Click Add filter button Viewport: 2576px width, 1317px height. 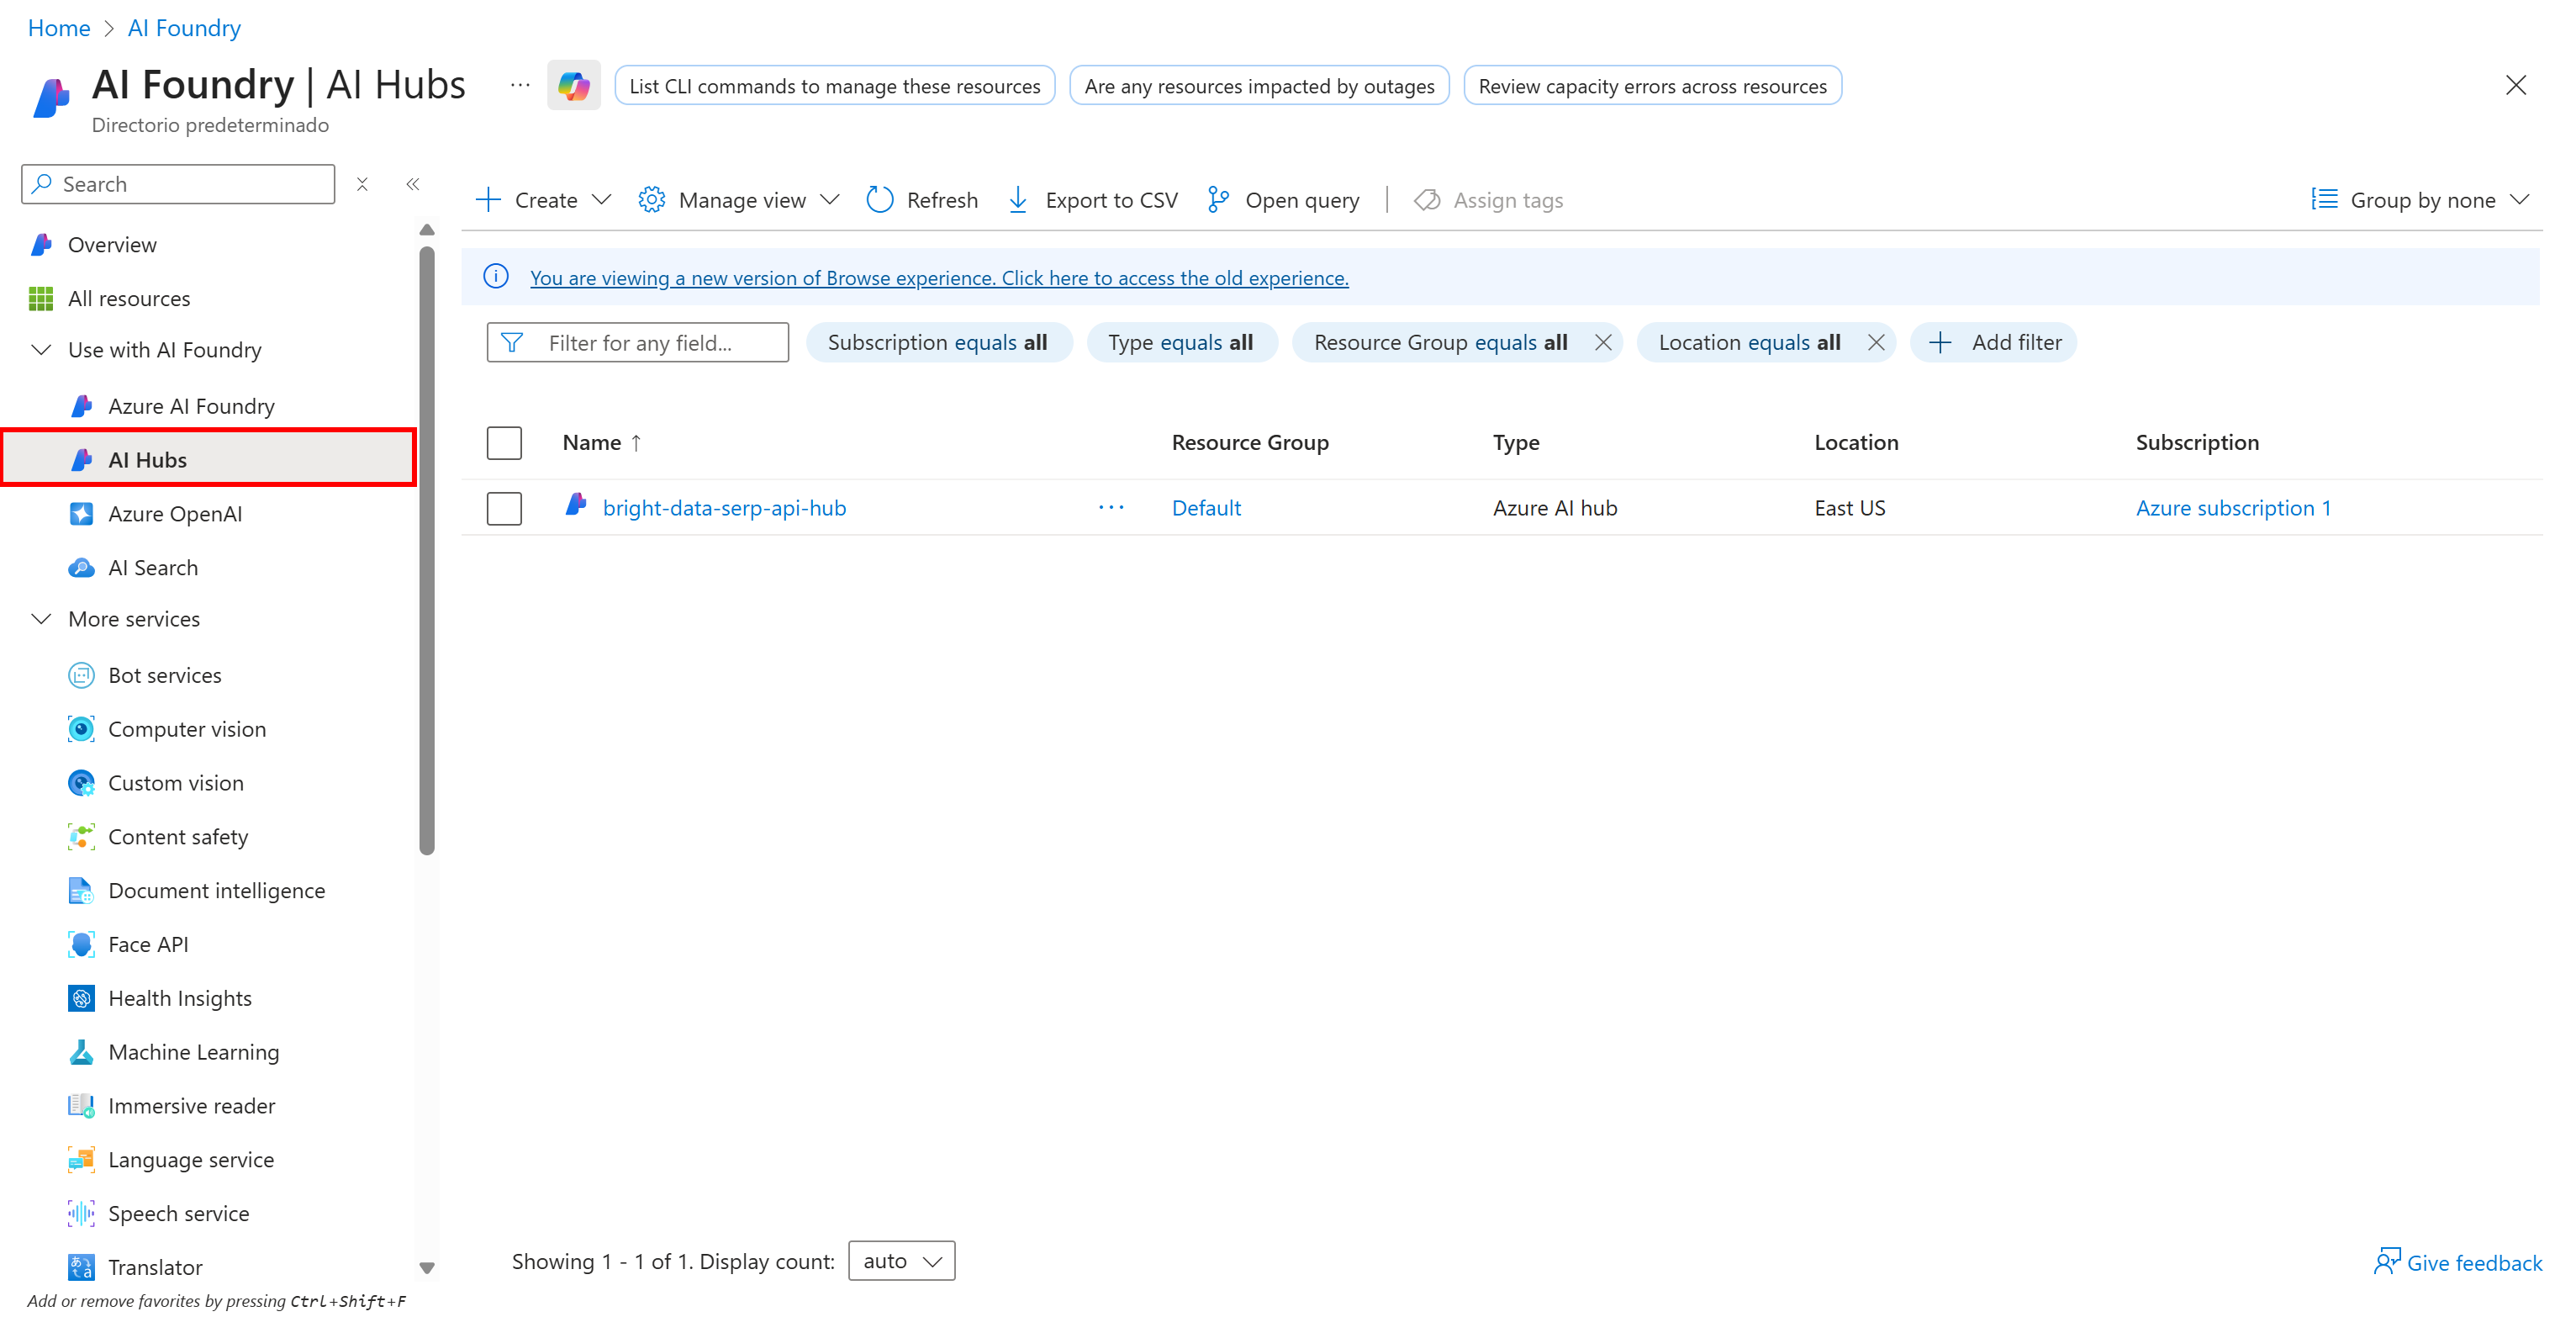(1994, 343)
